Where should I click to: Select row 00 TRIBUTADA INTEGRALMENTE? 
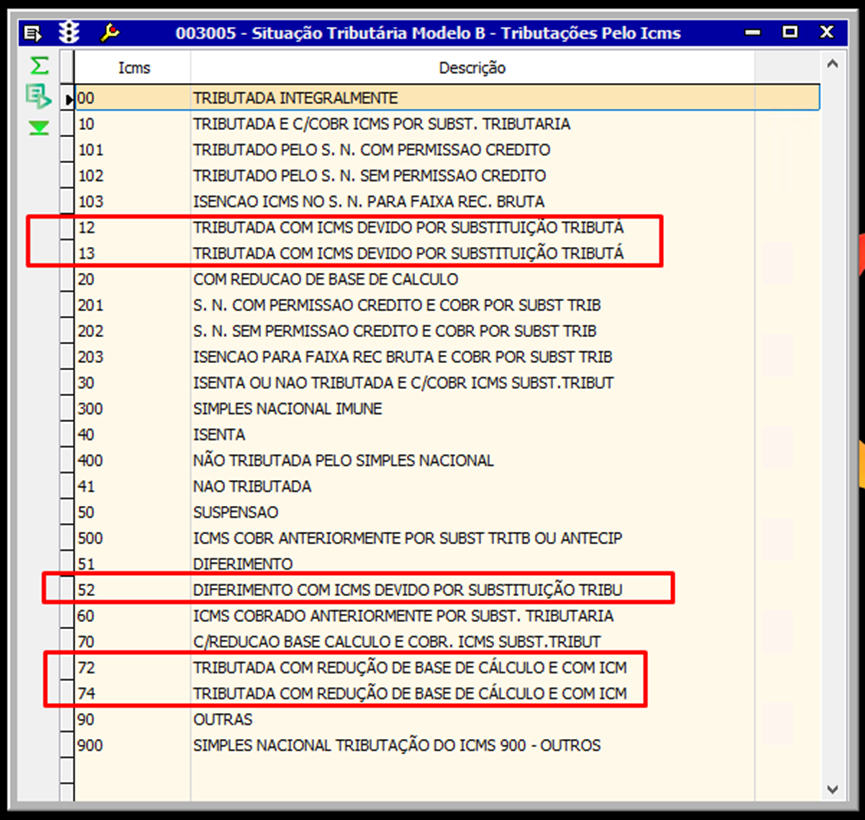click(447, 98)
